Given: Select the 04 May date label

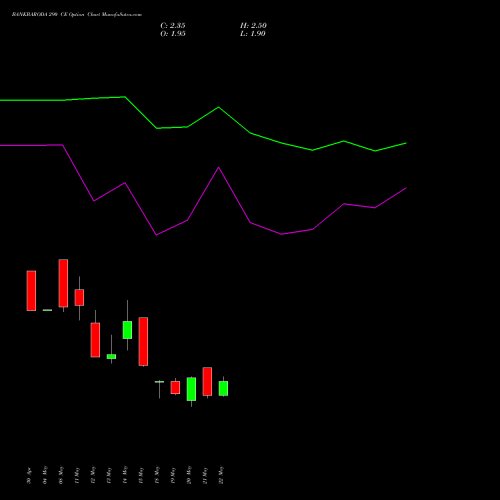Looking at the screenshot, I should point(45,475).
